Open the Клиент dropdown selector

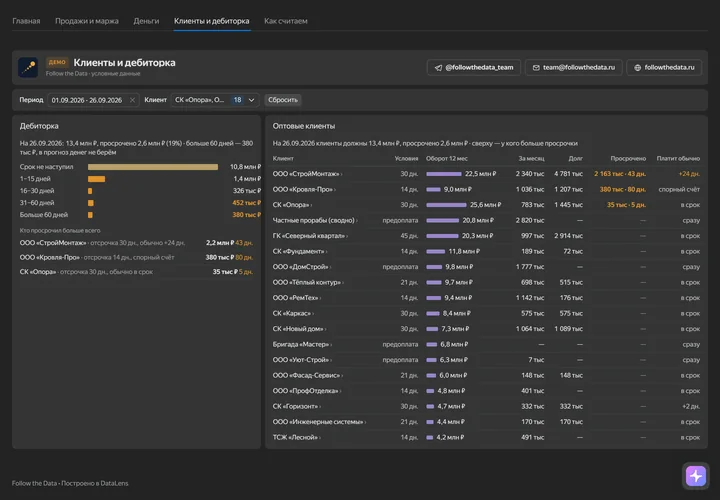215,100
